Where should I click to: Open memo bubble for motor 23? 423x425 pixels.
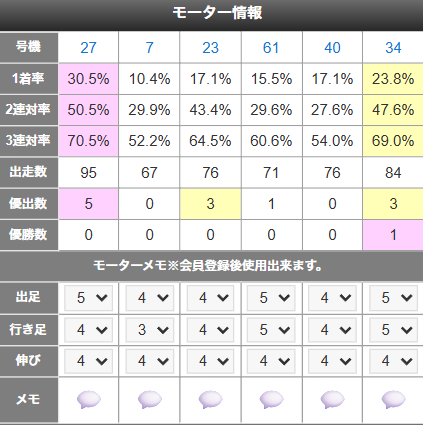click(210, 399)
